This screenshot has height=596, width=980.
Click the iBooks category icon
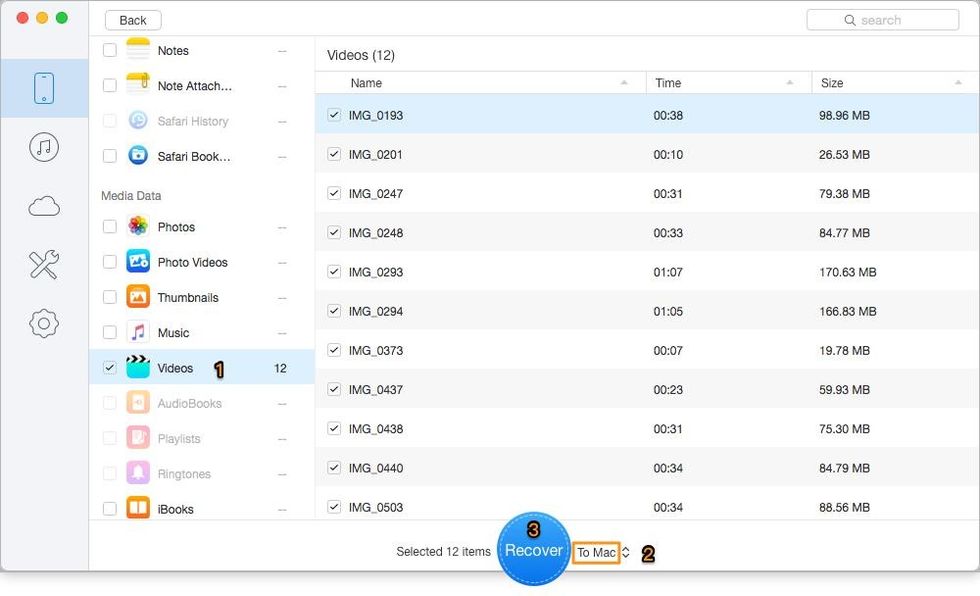coord(137,508)
